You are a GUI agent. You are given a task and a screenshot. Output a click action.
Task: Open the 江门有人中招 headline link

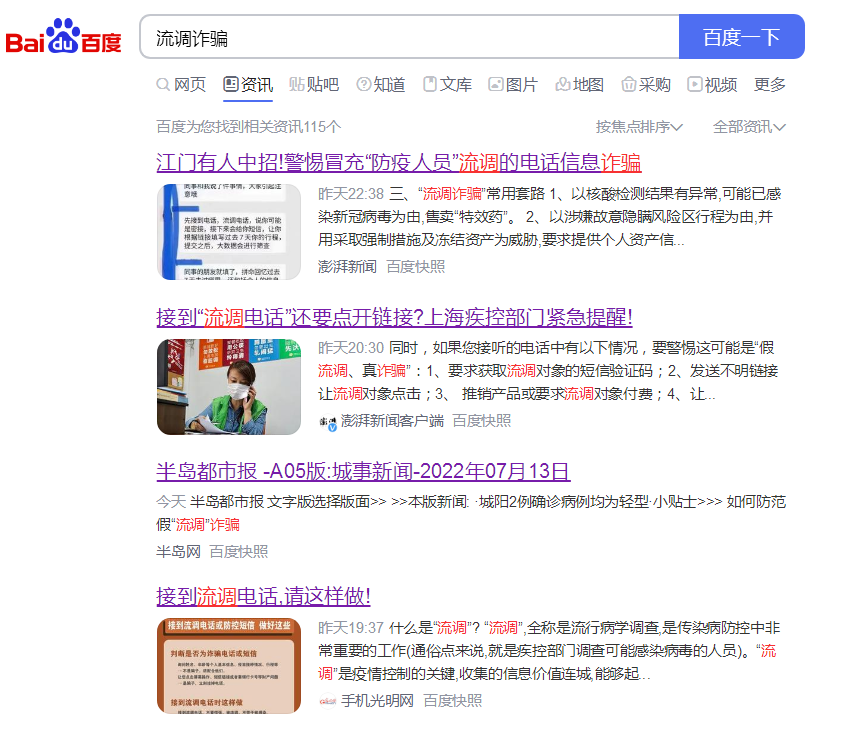pyautogui.click(x=398, y=163)
